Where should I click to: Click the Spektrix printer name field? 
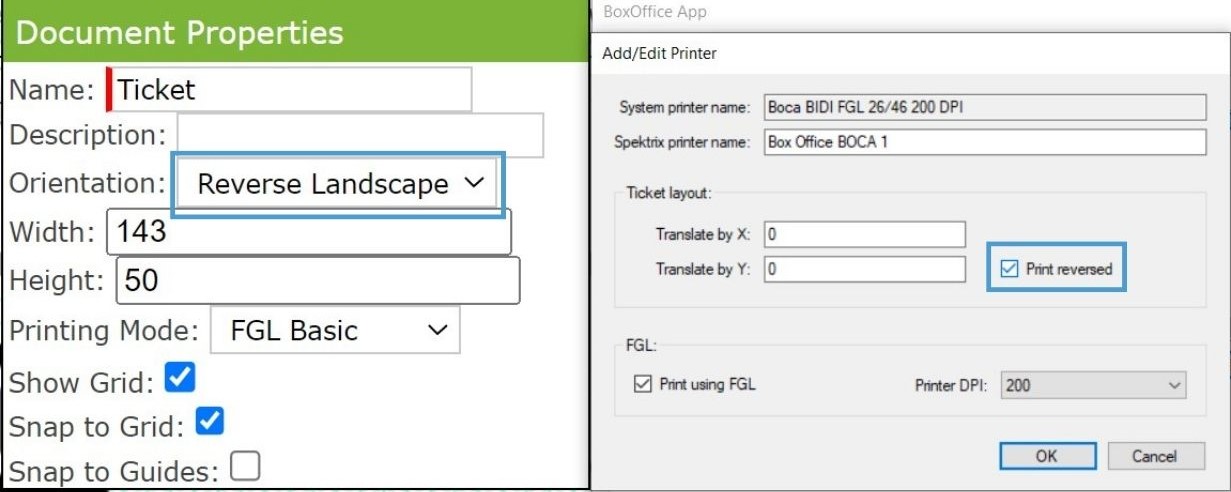point(985,142)
